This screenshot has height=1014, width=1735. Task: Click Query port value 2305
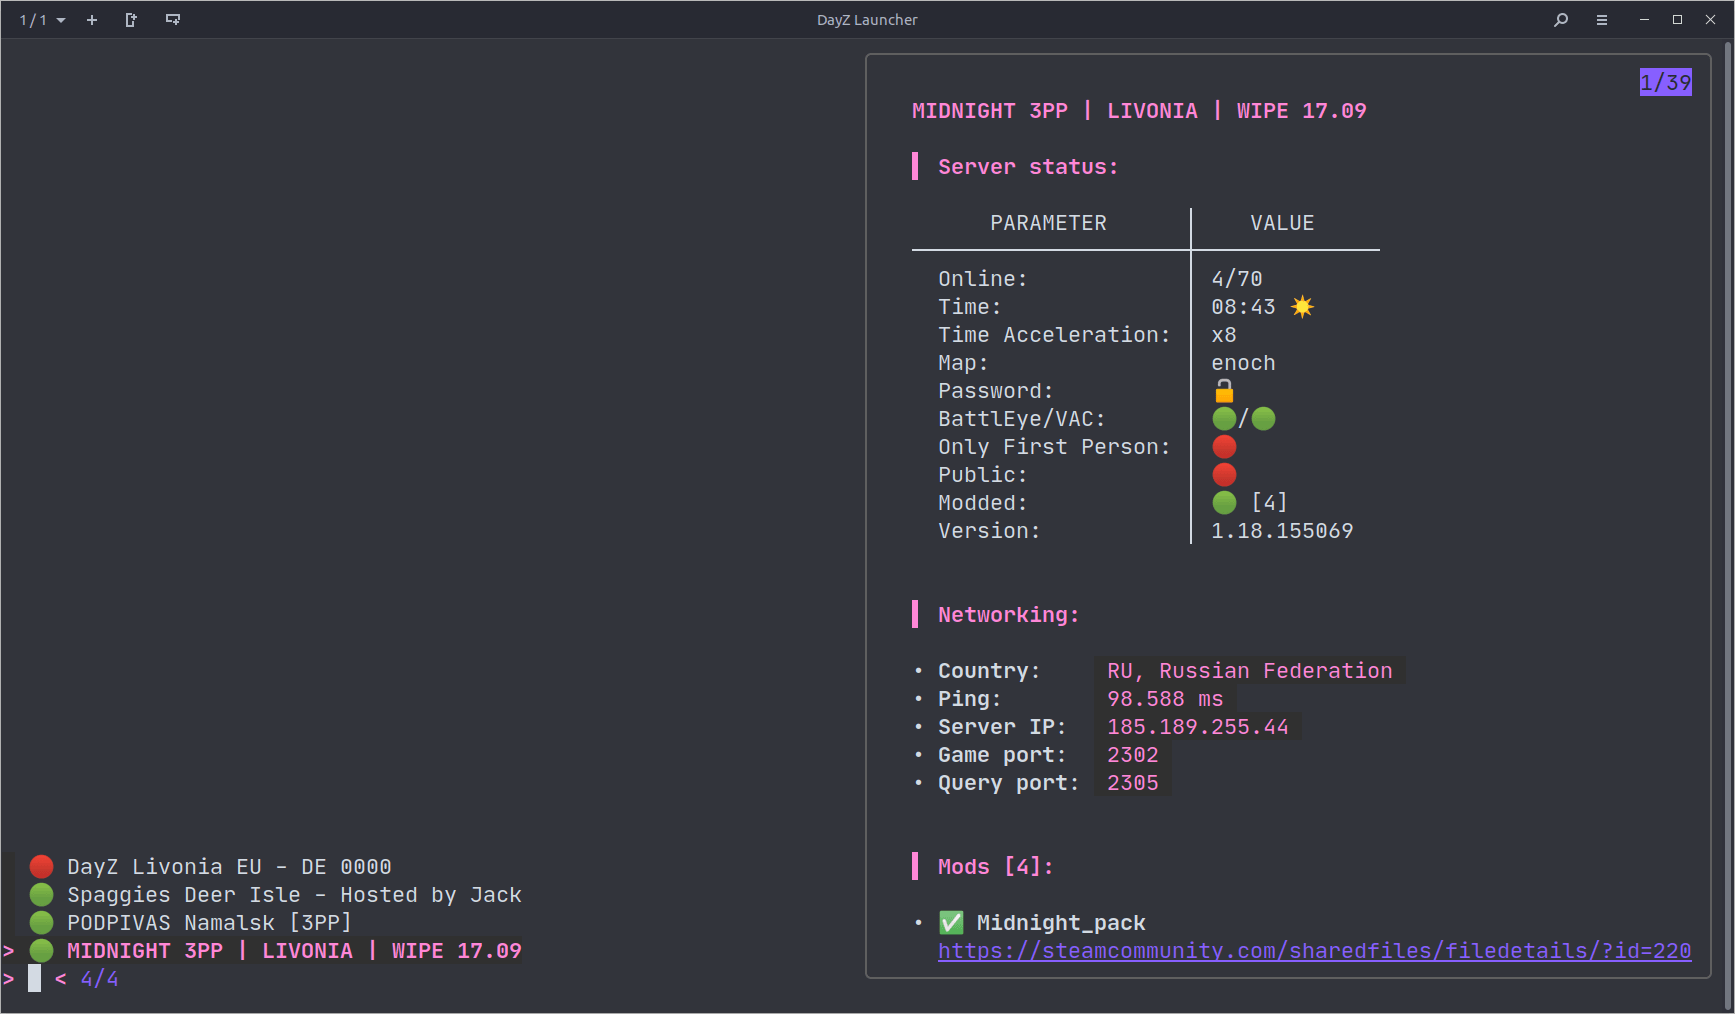click(1133, 783)
